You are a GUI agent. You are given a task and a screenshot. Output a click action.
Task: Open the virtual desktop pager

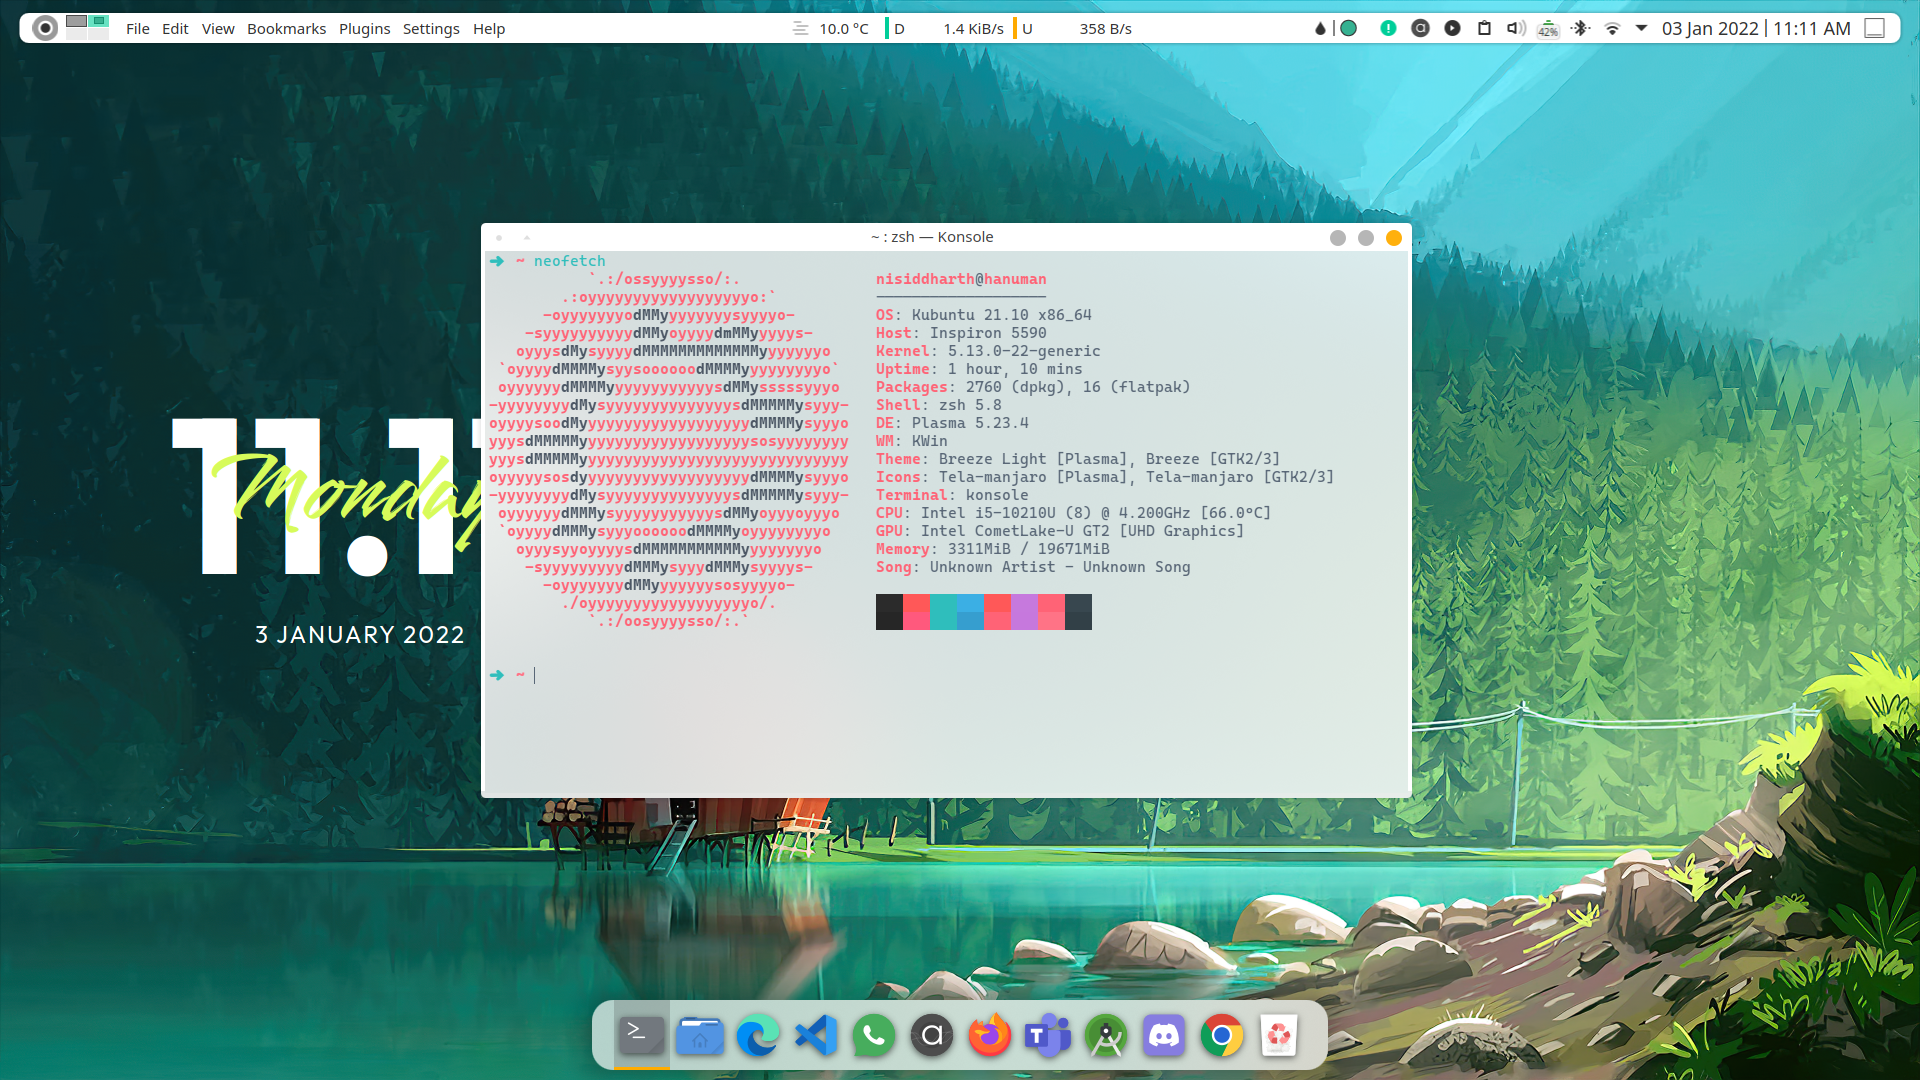[x=87, y=27]
